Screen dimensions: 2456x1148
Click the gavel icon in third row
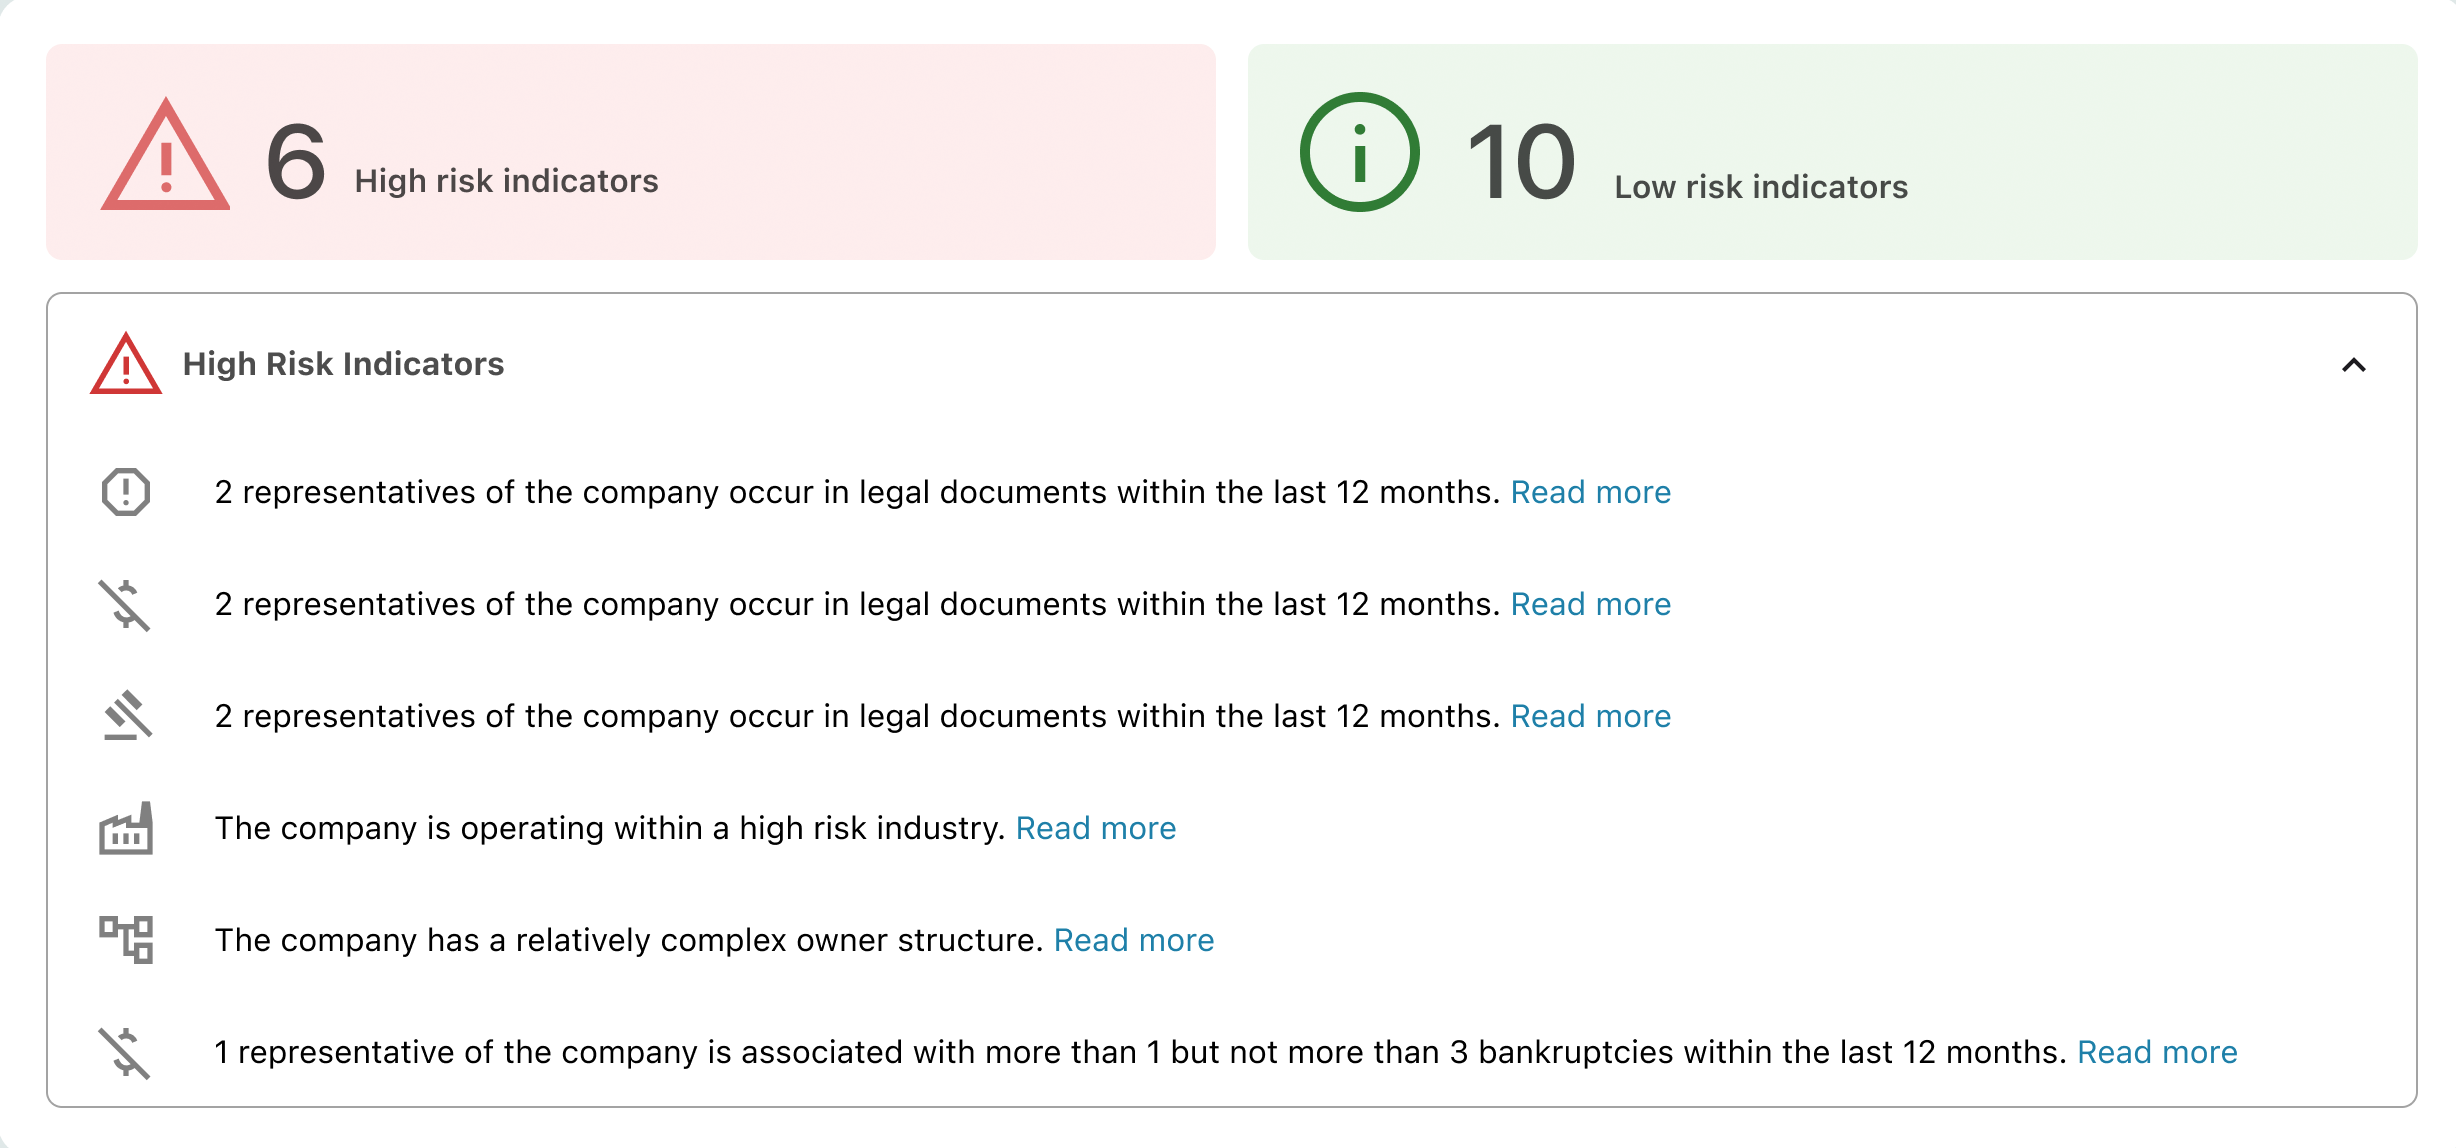127,716
